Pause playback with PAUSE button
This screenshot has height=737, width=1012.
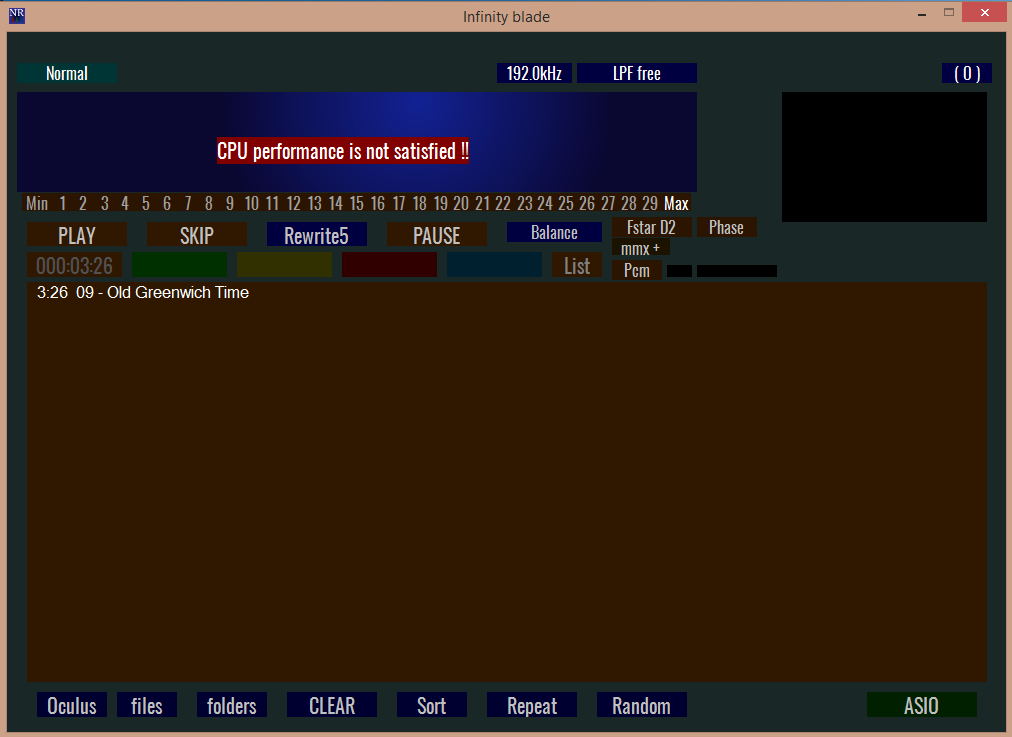437,234
